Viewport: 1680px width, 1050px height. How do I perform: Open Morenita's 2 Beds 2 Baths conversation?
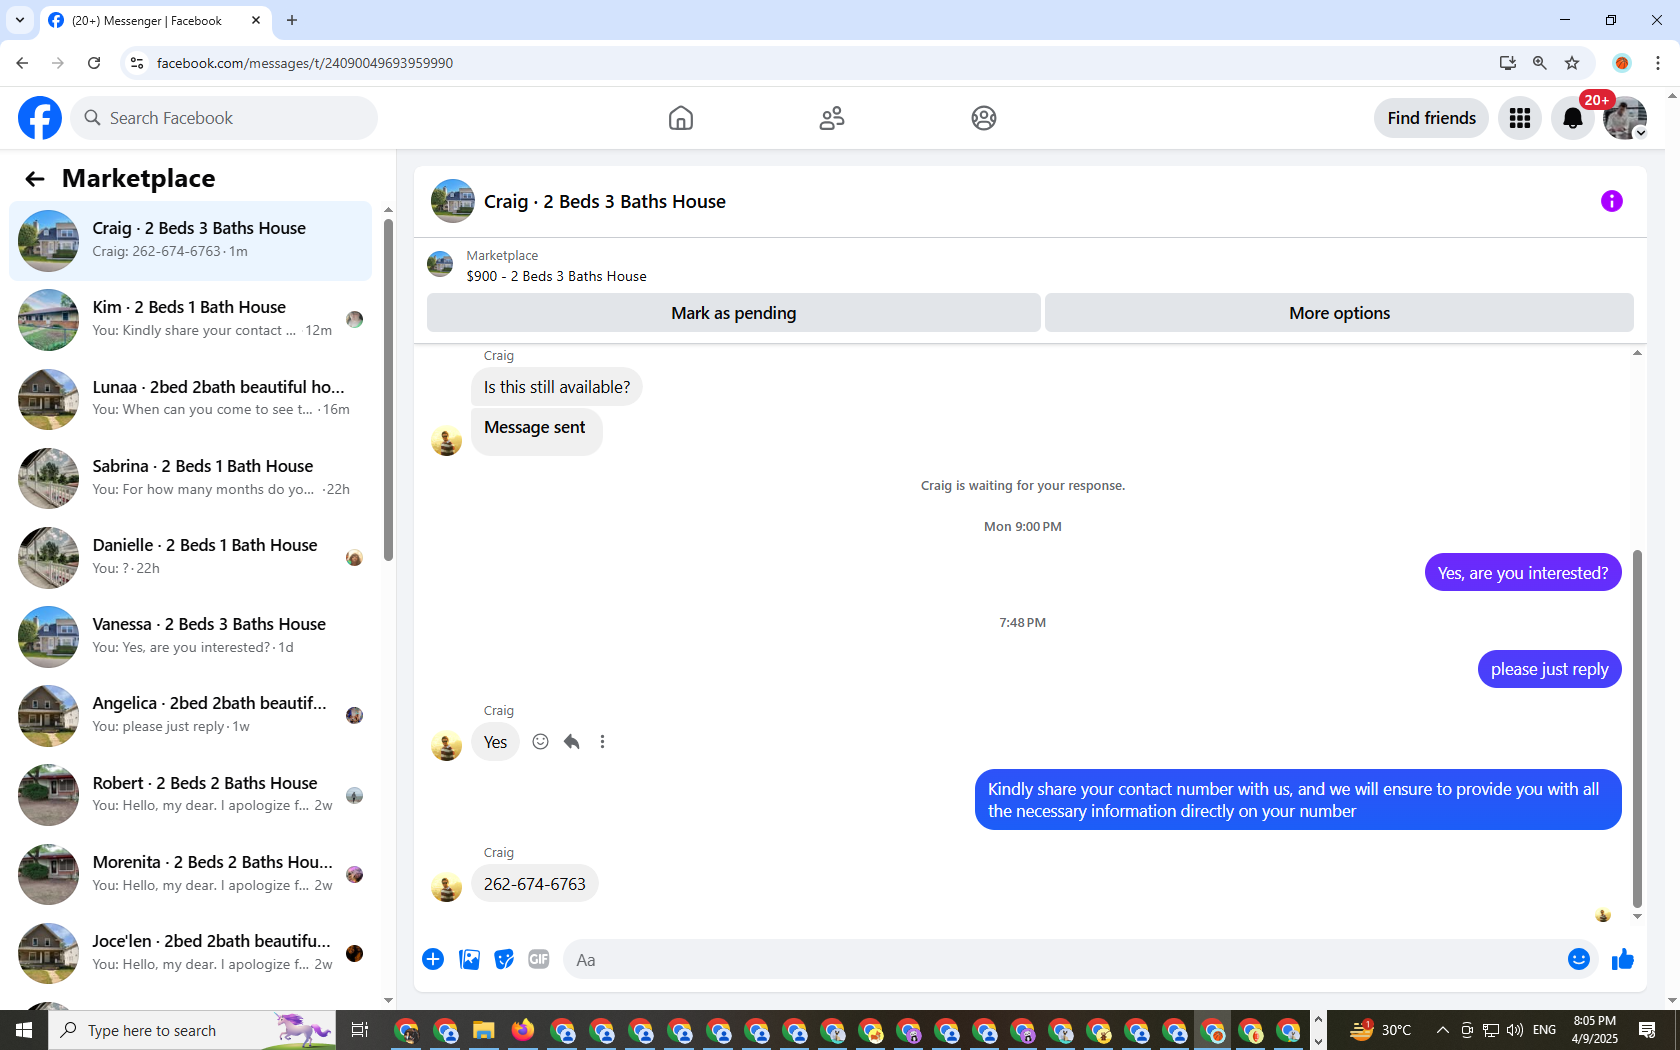(x=191, y=874)
